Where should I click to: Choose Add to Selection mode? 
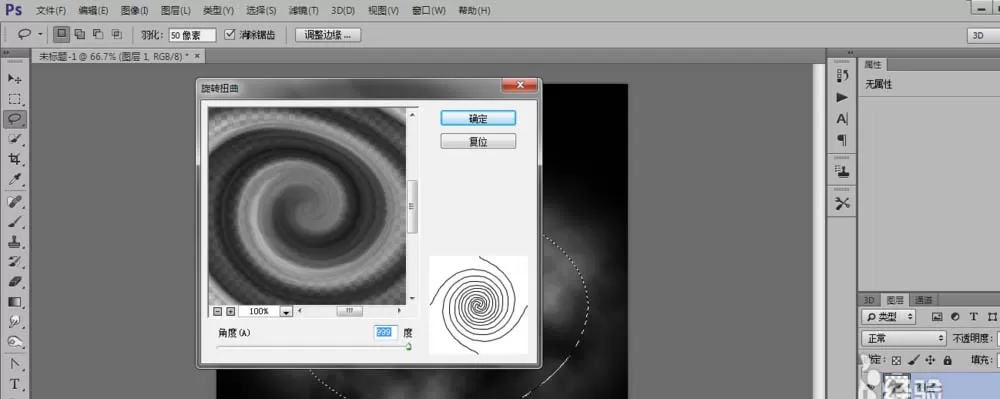tap(80, 34)
